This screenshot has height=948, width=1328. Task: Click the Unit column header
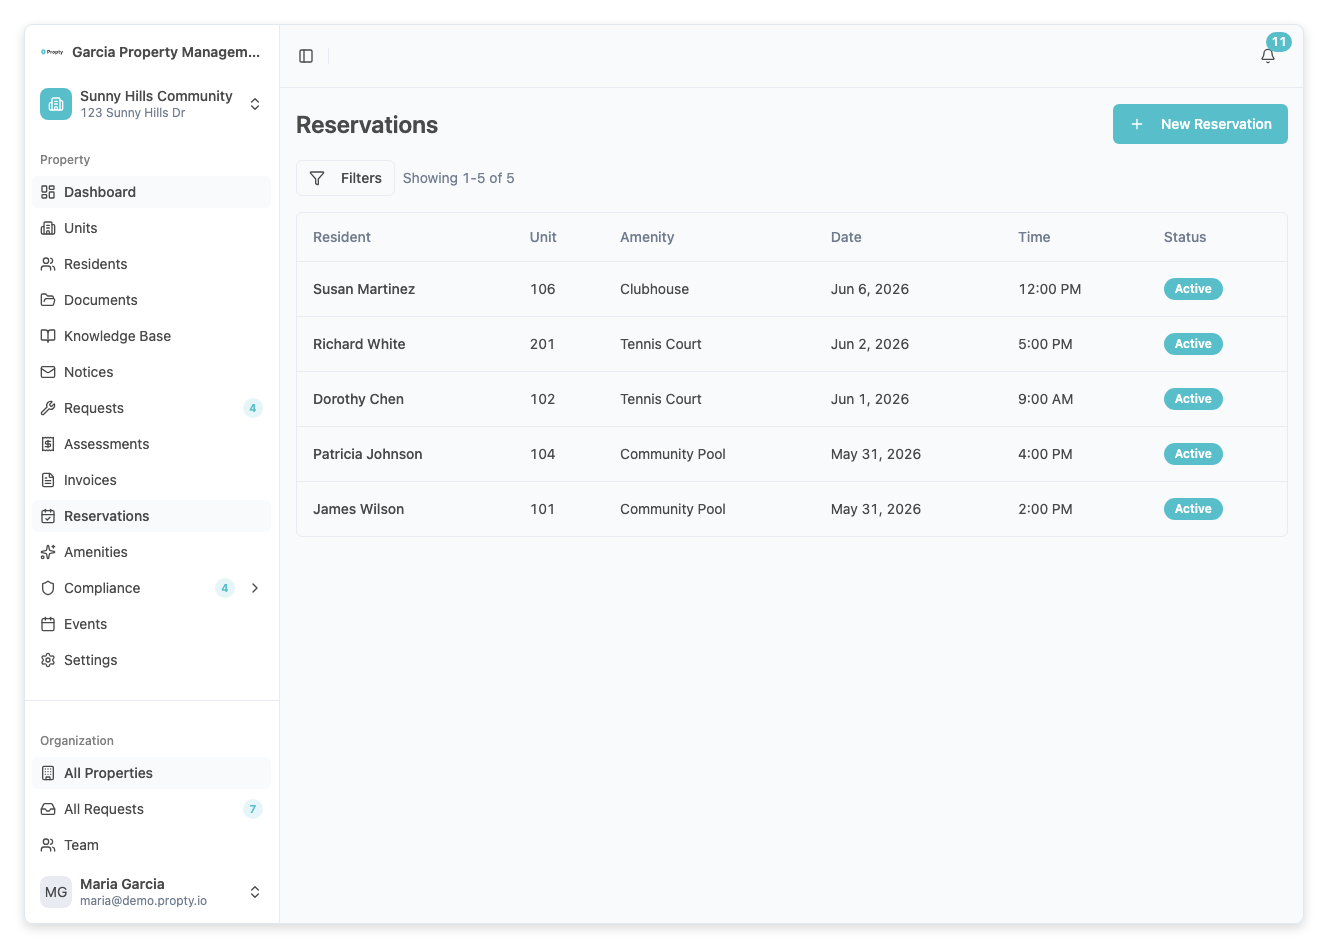click(543, 237)
